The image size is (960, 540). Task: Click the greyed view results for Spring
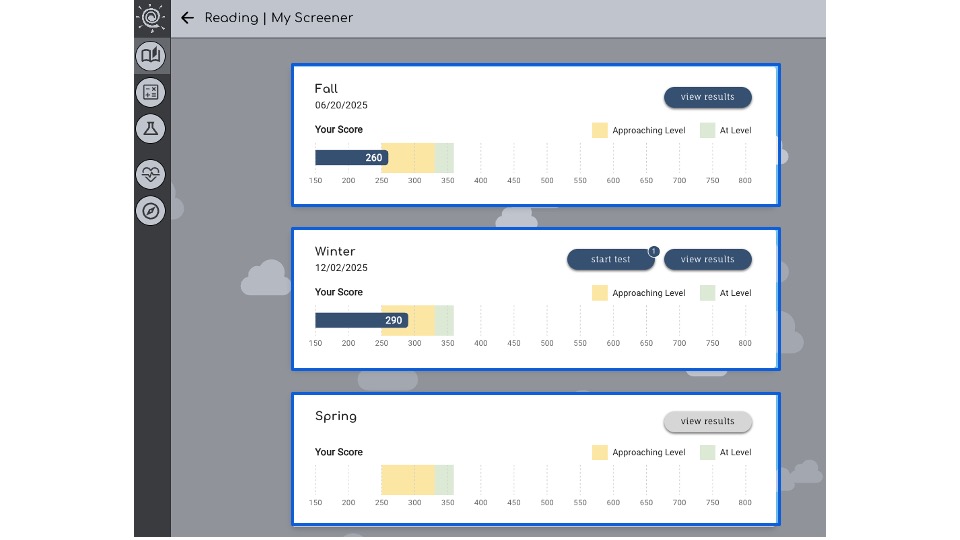tap(708, 421)
